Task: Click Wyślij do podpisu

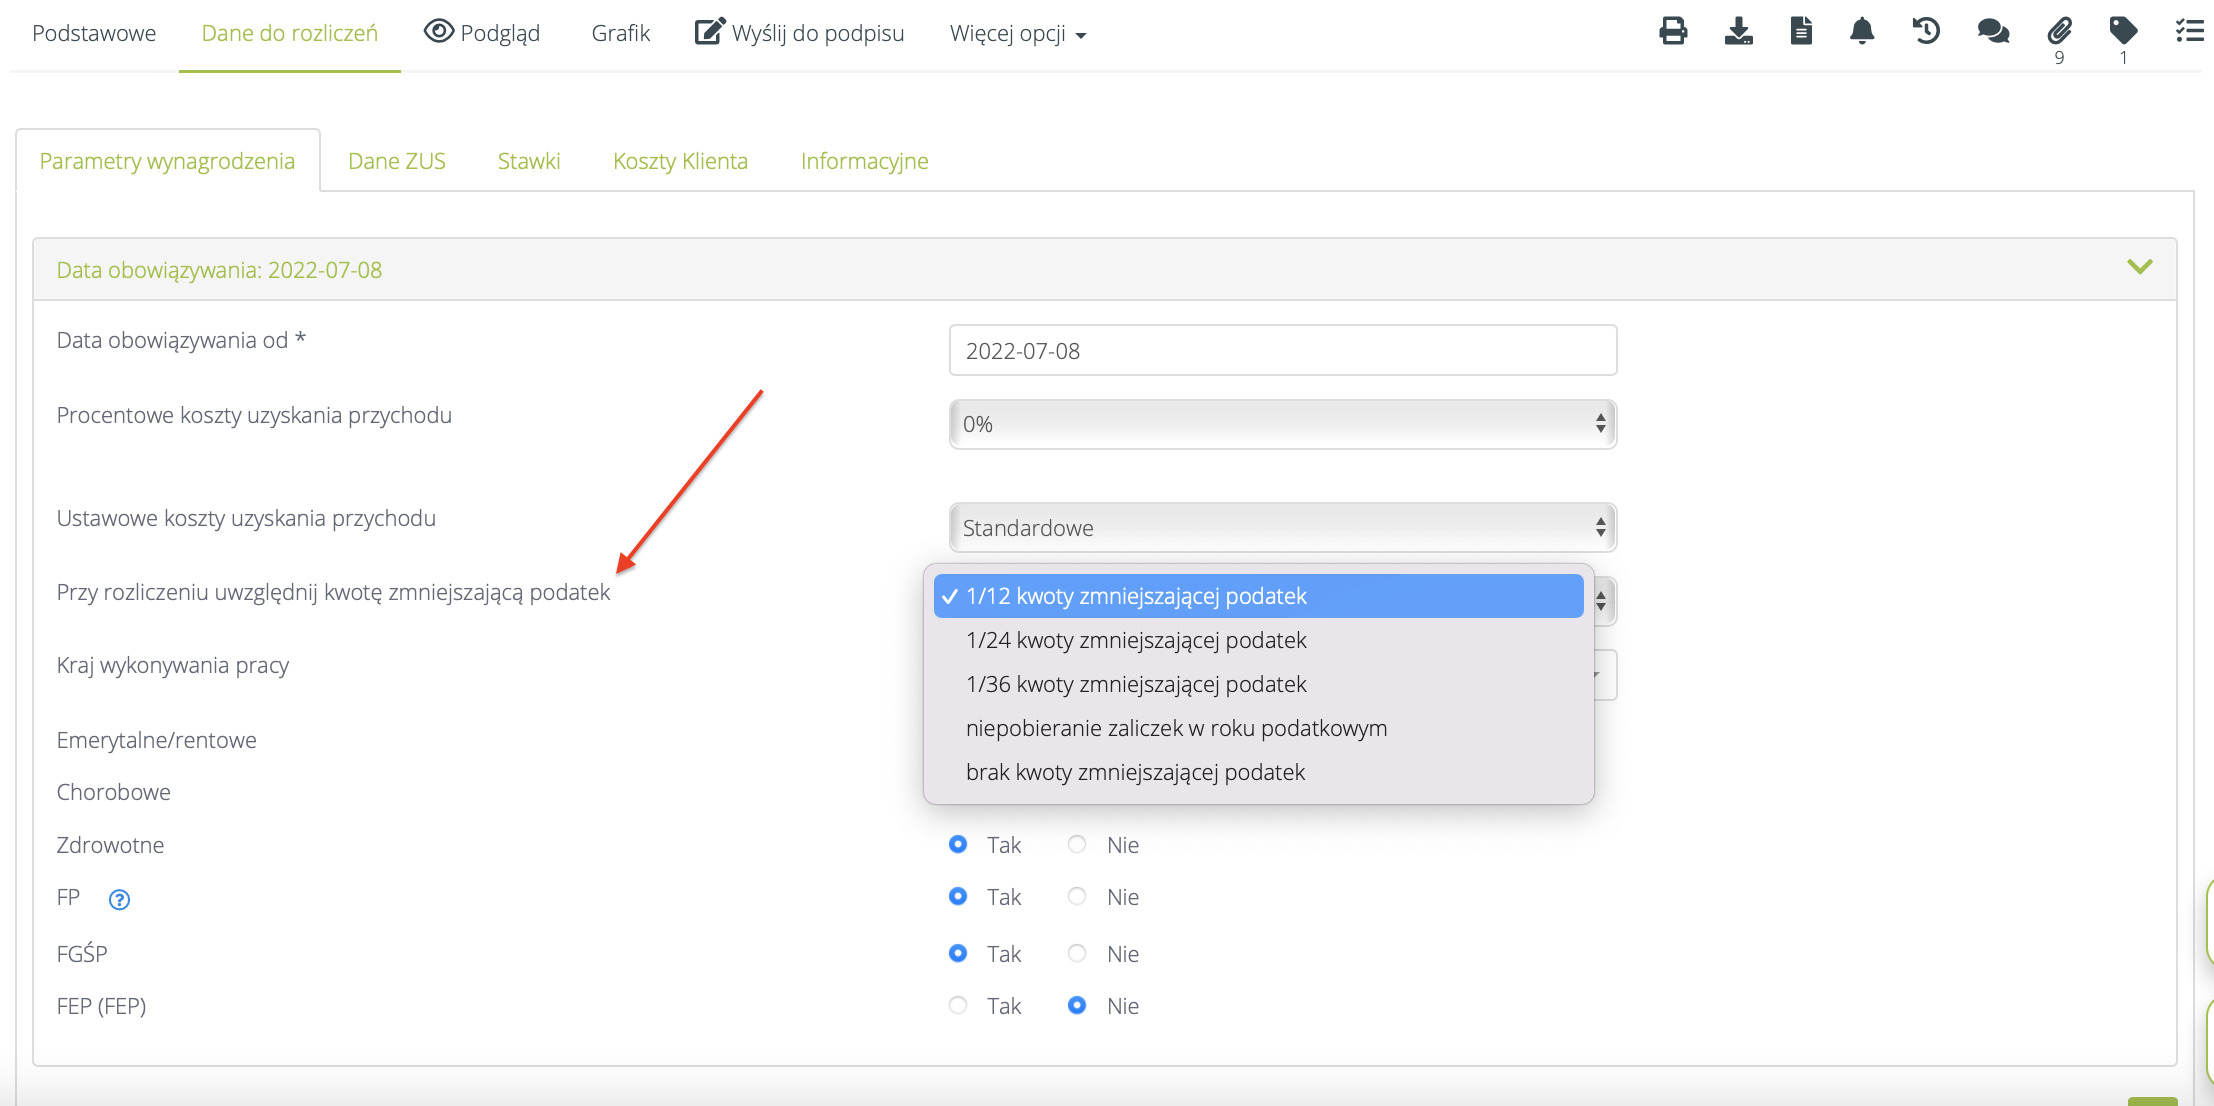Action: 800,33
